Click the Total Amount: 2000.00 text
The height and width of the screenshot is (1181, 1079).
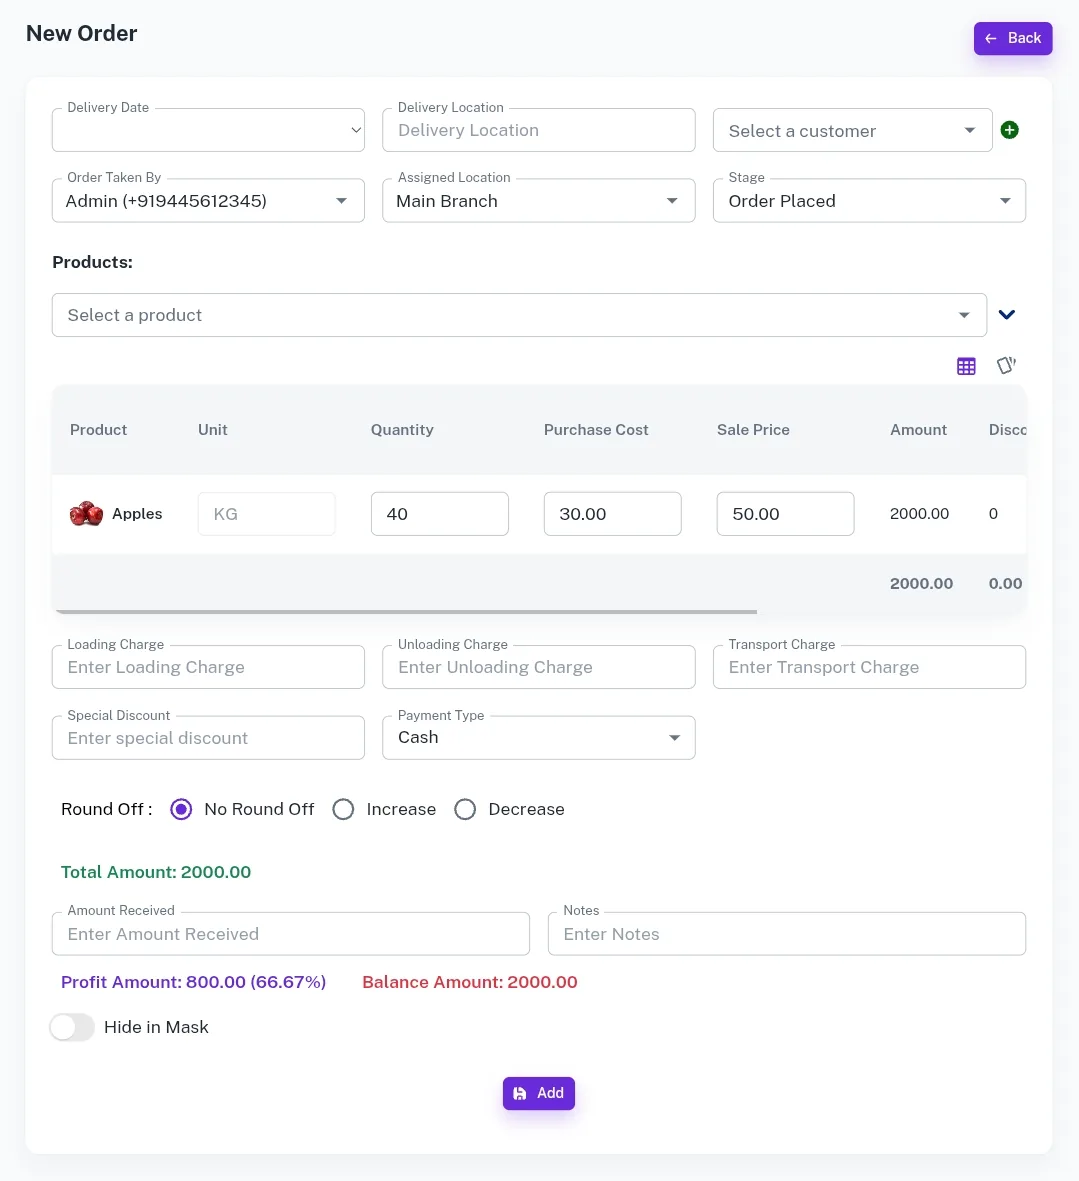click(156, 872)
